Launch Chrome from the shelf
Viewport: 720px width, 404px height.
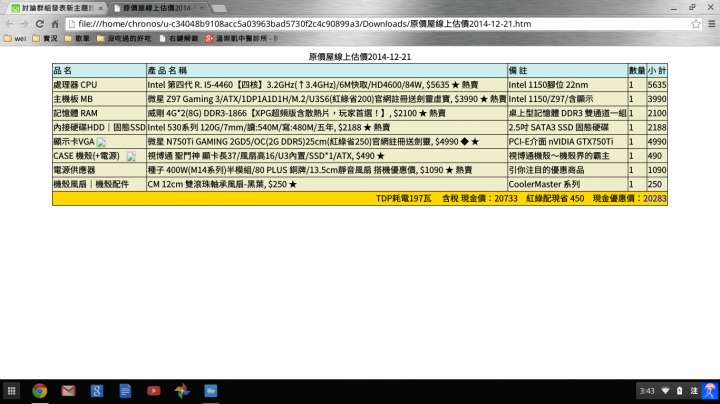40,391
